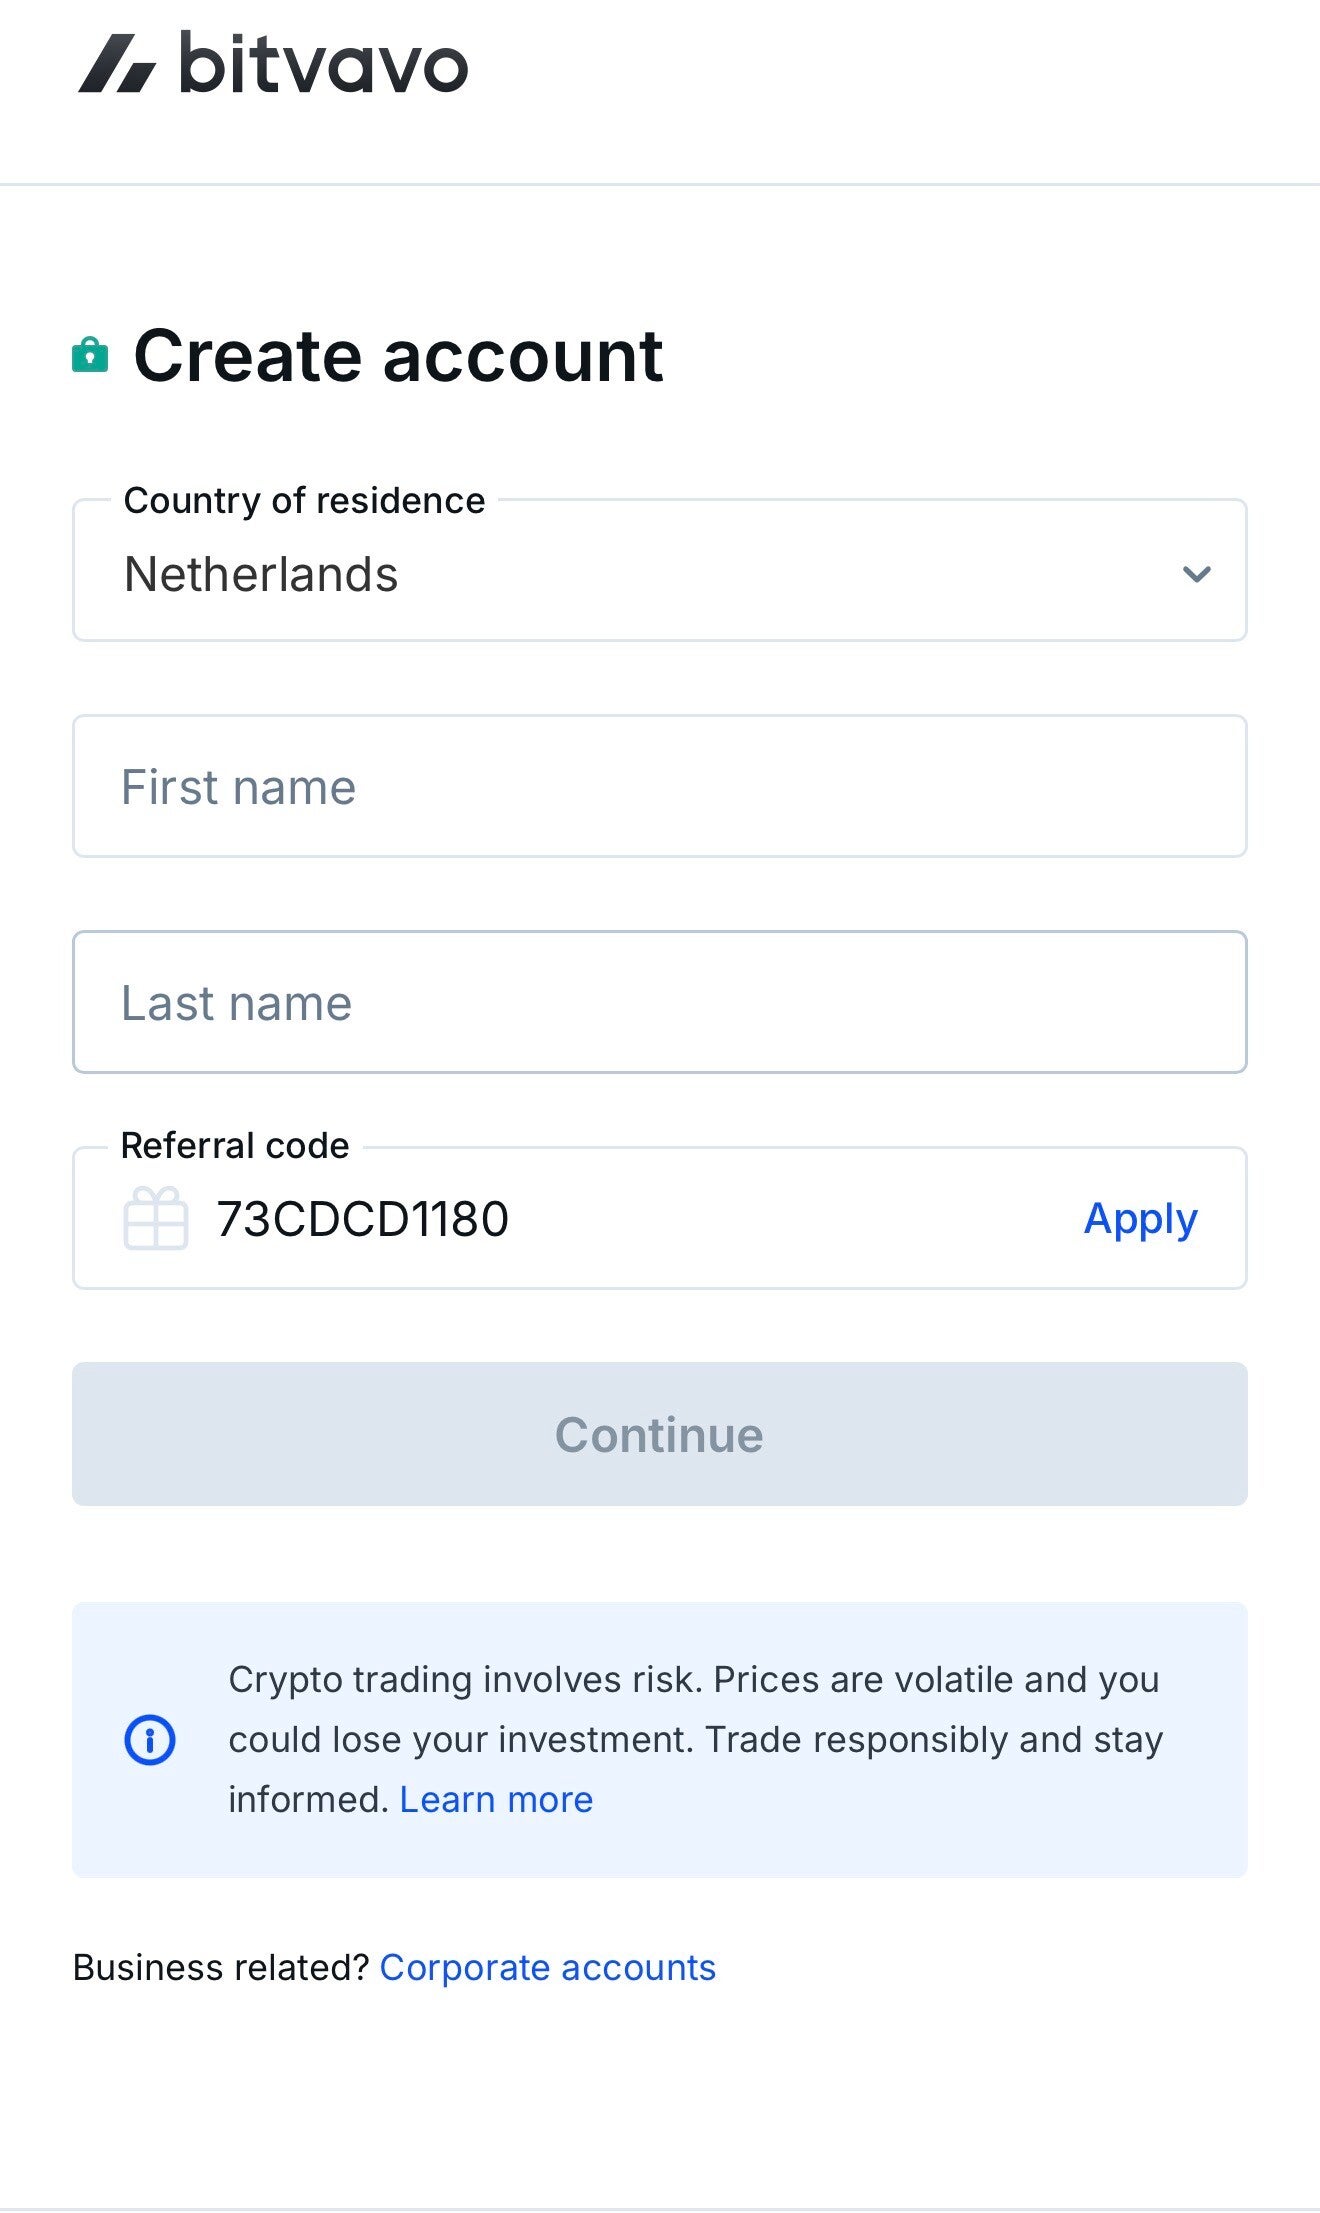Click the referral code value 73CDCD1180
1320x2213 pixels.
(x=362, y=1219)
